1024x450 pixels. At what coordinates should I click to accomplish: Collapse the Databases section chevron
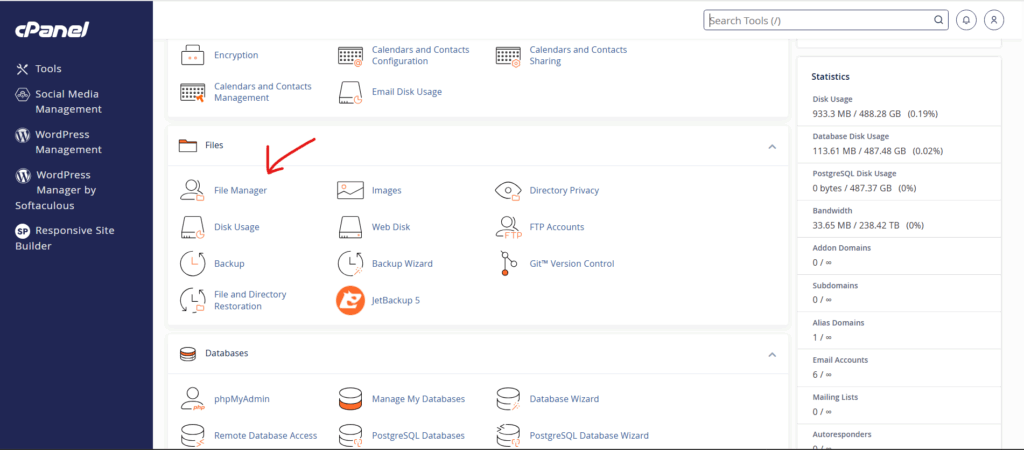click(771, 354)
